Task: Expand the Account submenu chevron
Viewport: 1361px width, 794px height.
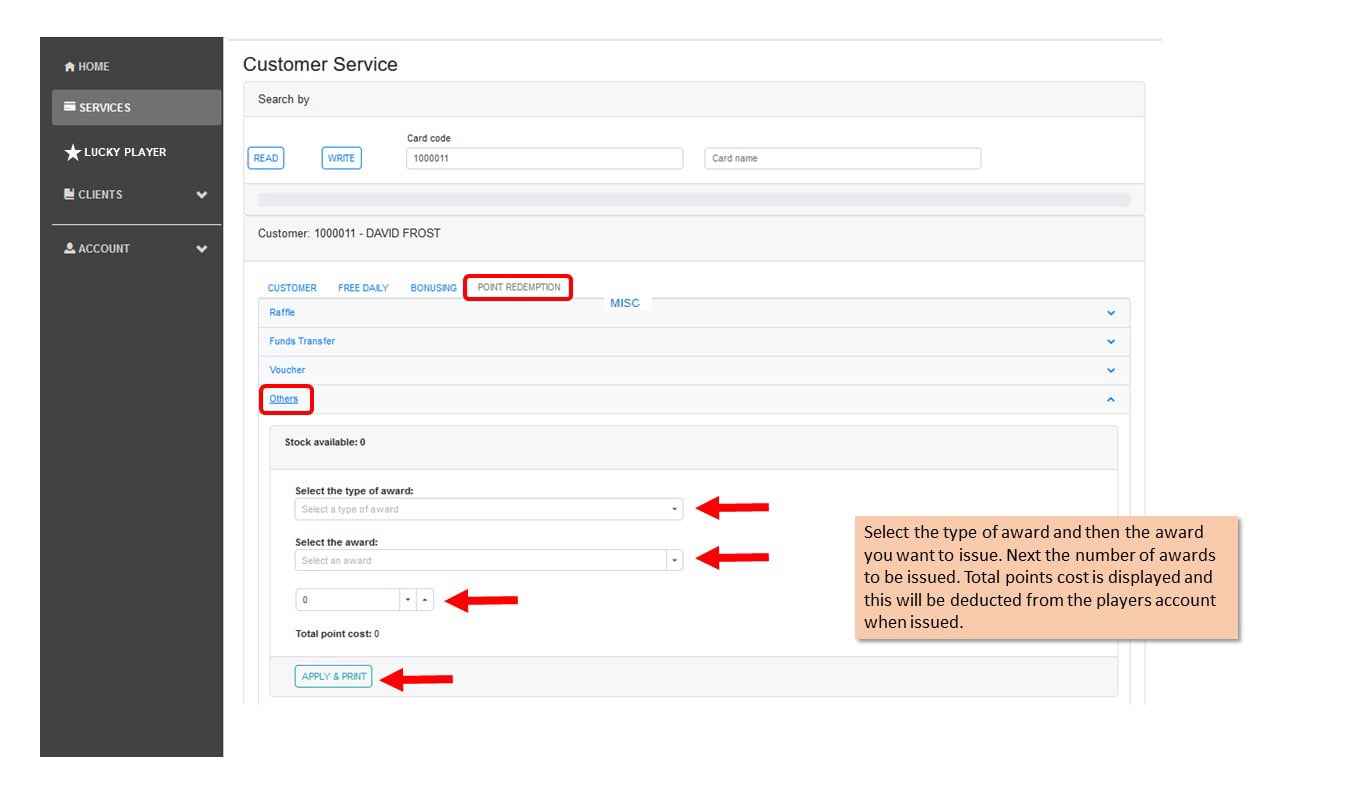Action: [202, 249]
